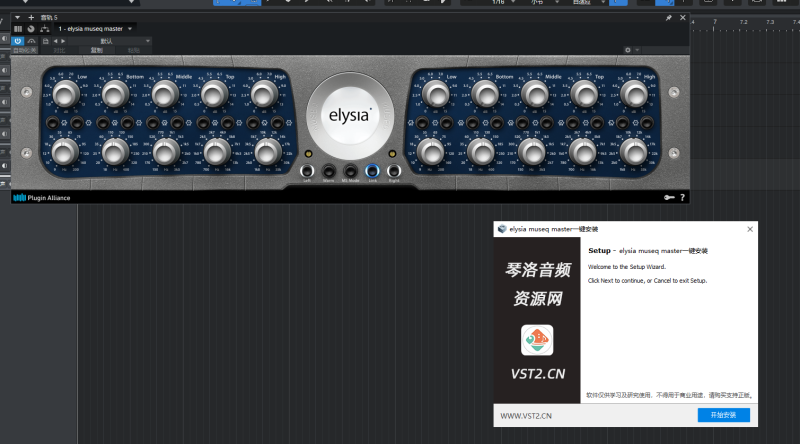Image resolution: width=800 pixels, height=444 pixels.
Task: Click the Right channel activation button
Action: (x=394, y=172)
